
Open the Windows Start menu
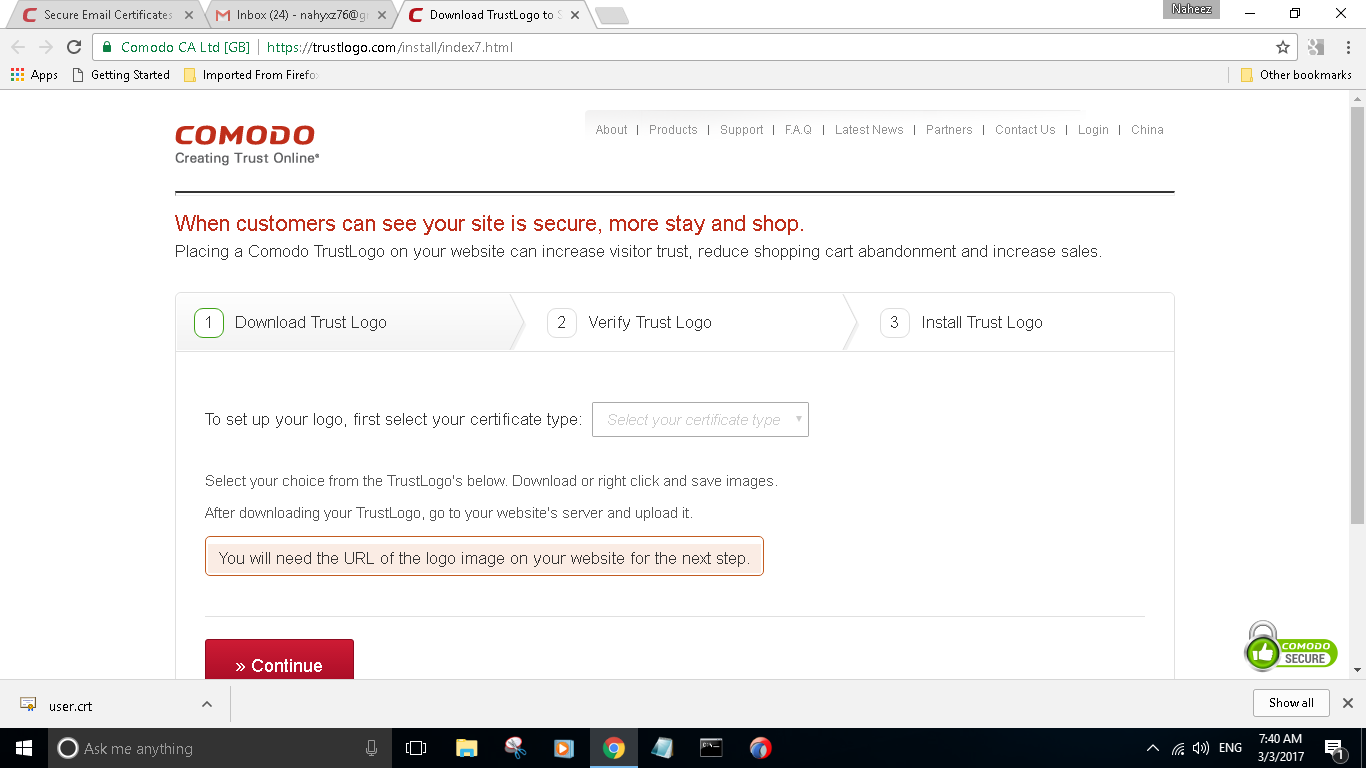tap(24, 748)
